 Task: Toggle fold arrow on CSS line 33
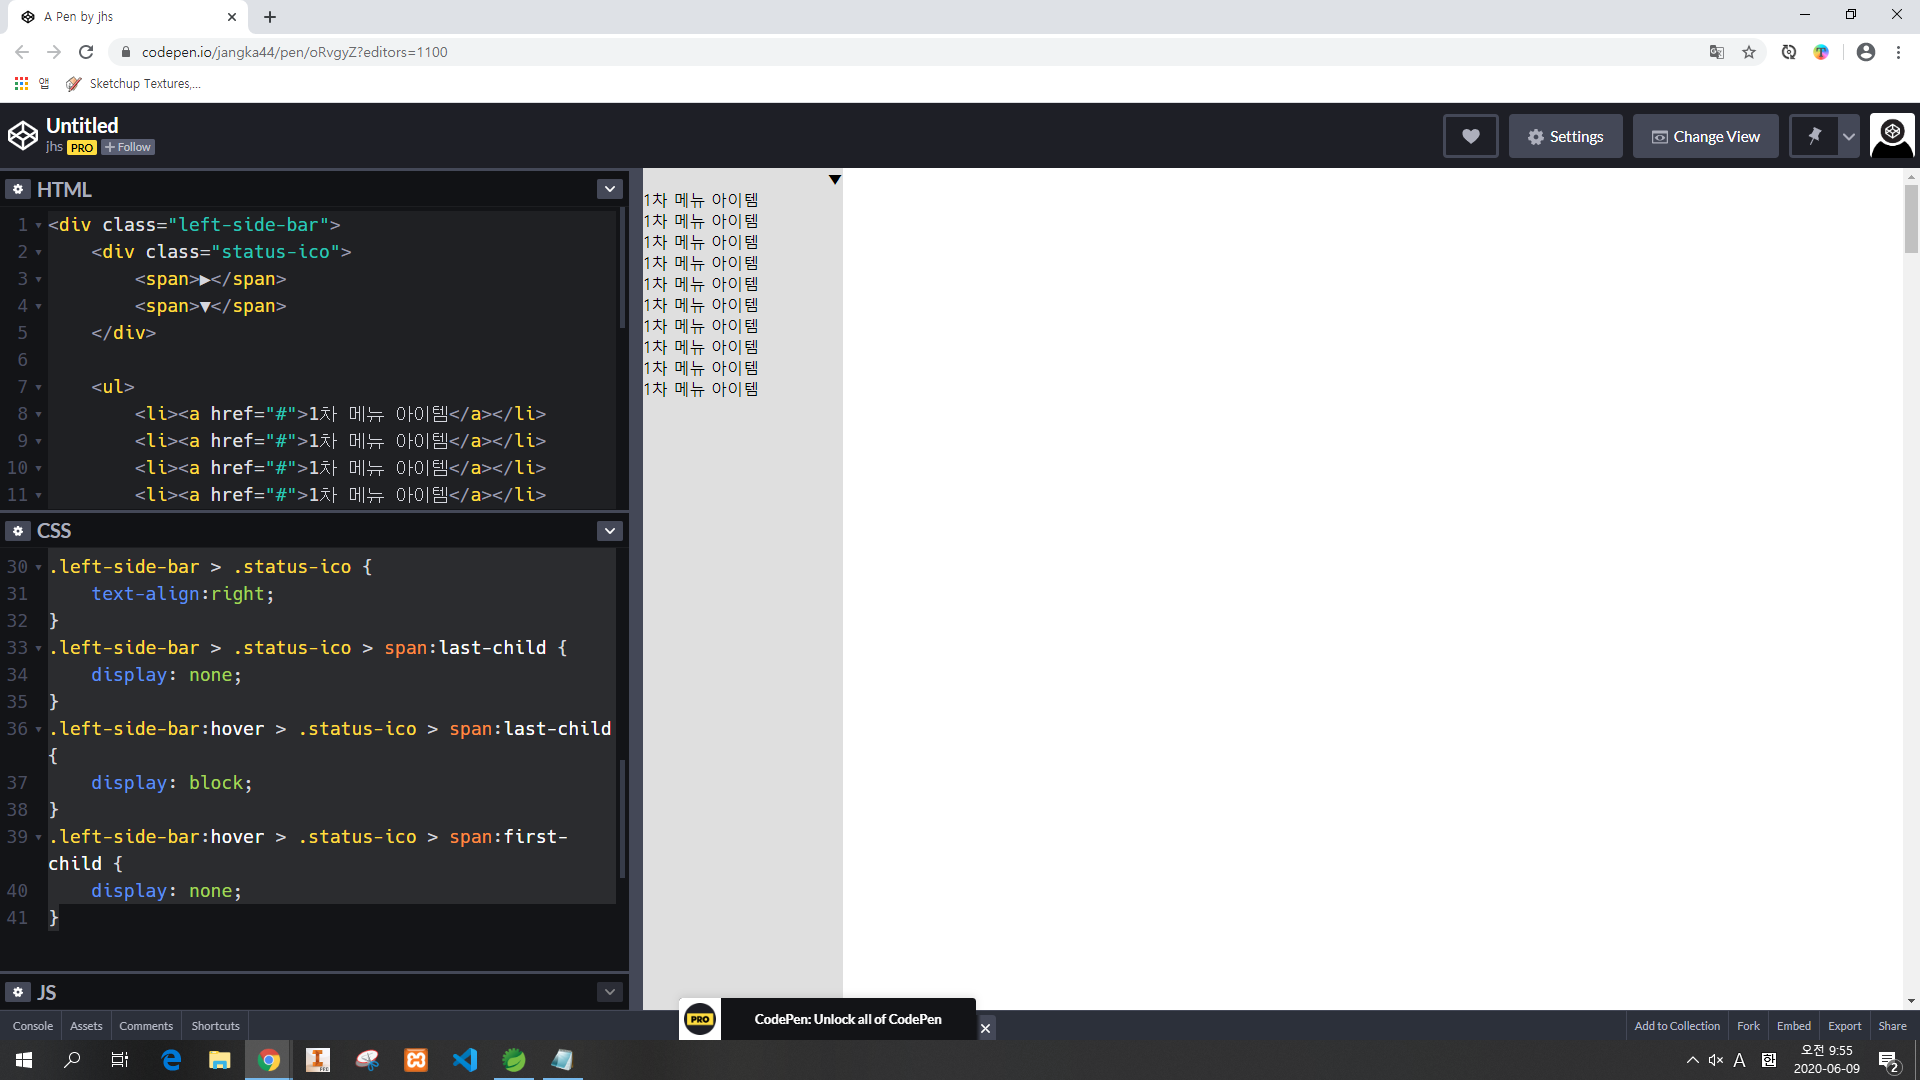pyautogui.click(x=39, y=648)
